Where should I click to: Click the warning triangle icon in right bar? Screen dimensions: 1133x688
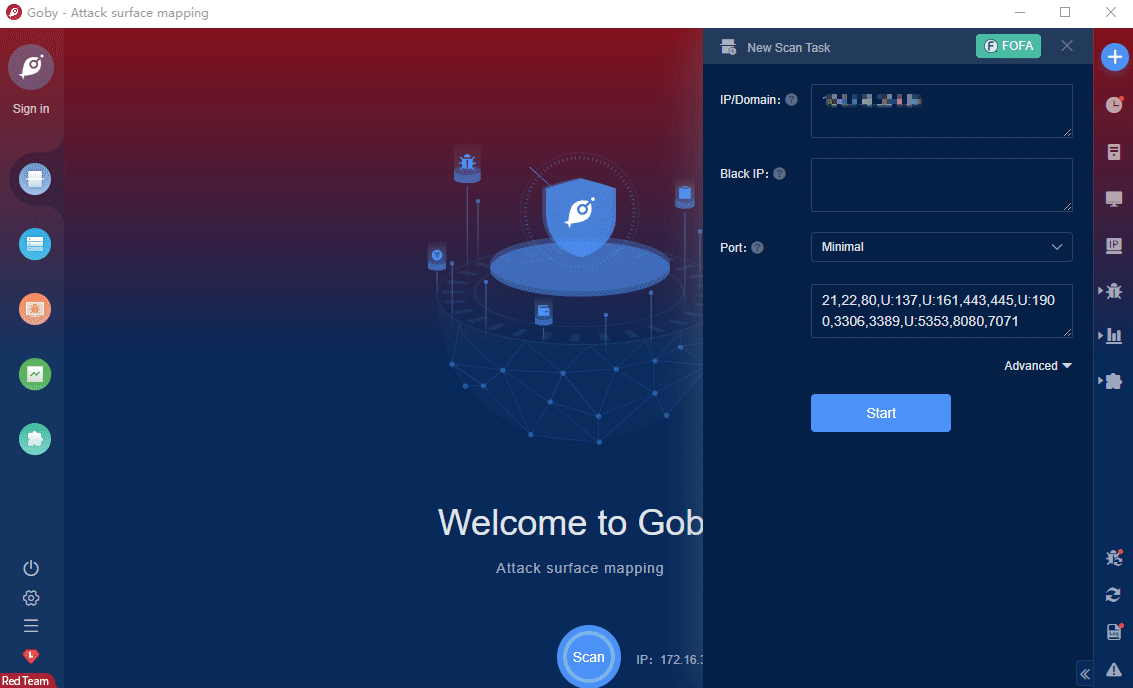(1114, 670)
